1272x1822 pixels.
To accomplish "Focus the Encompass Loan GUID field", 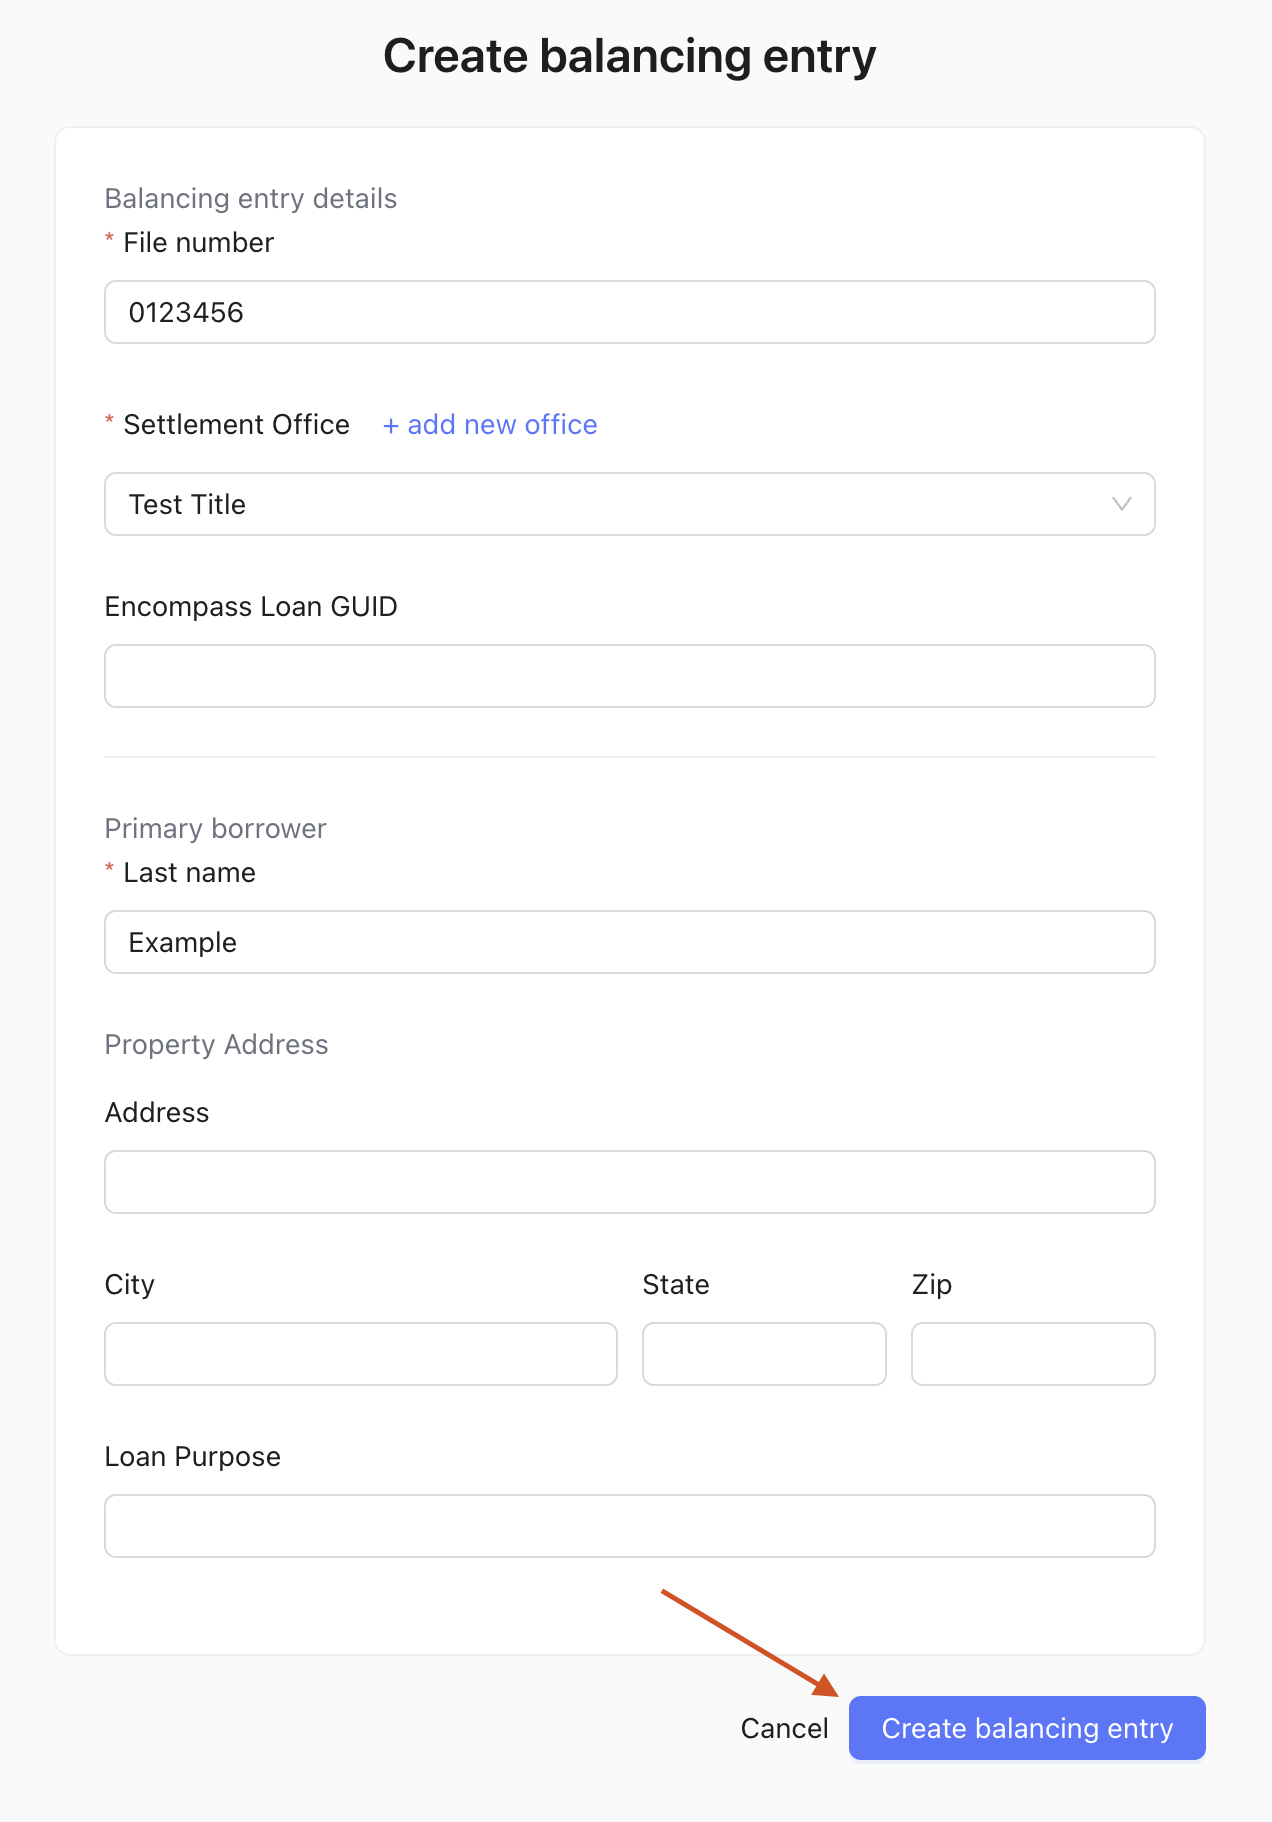I will tap(630, 676).
